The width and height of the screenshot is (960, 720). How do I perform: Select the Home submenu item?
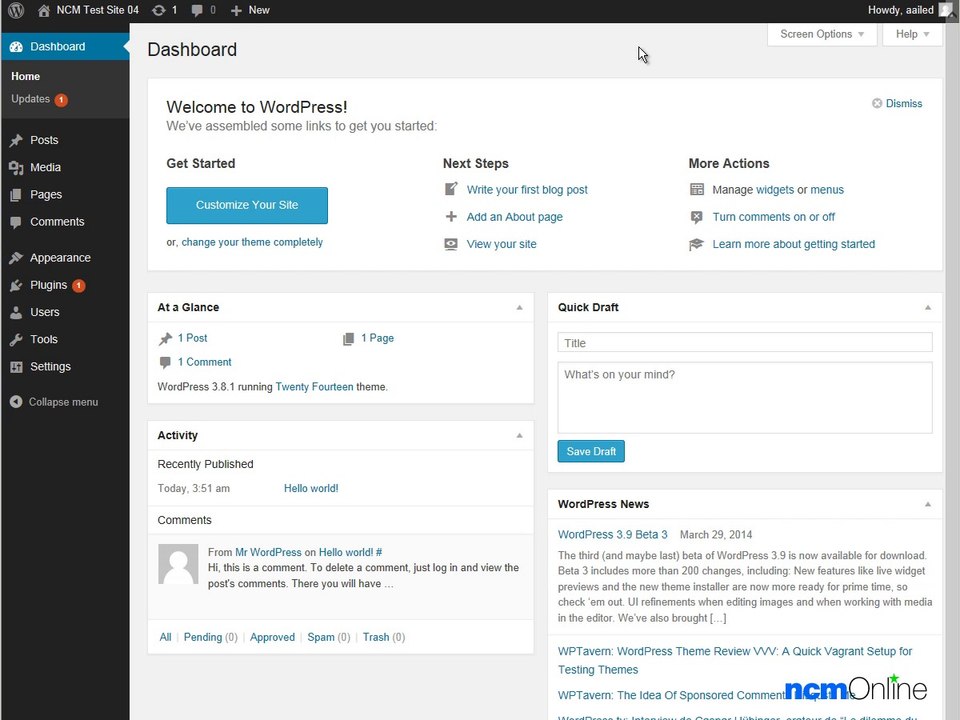pyautogui.click(x=25, y=77)
